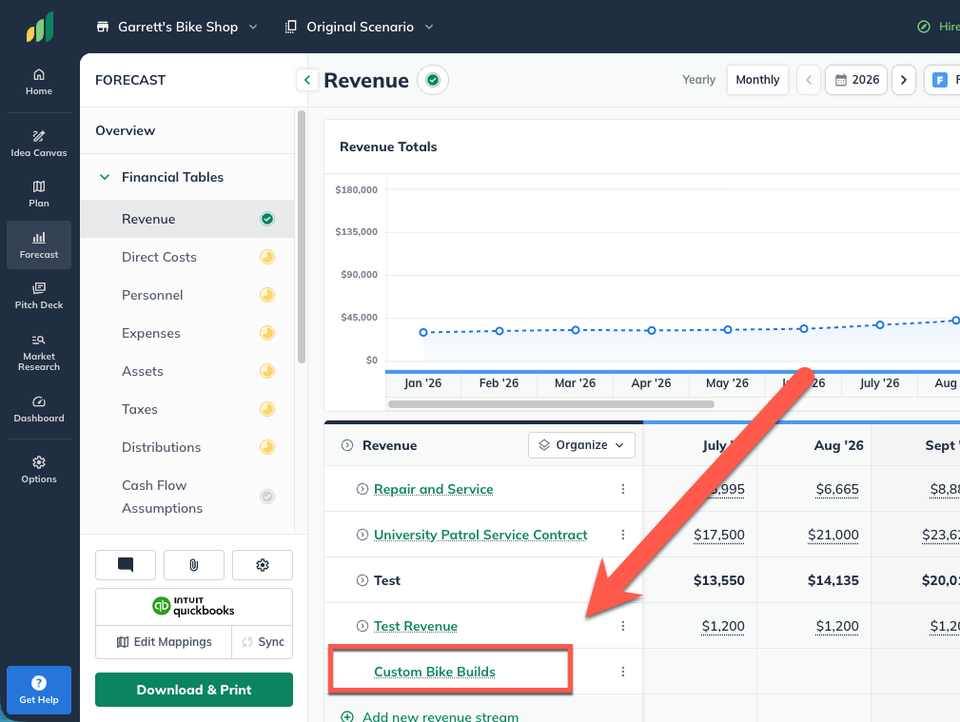Screen dimensions: 960x722
Task: Expand the Test Revenue row
Action: tap(362, 626)
